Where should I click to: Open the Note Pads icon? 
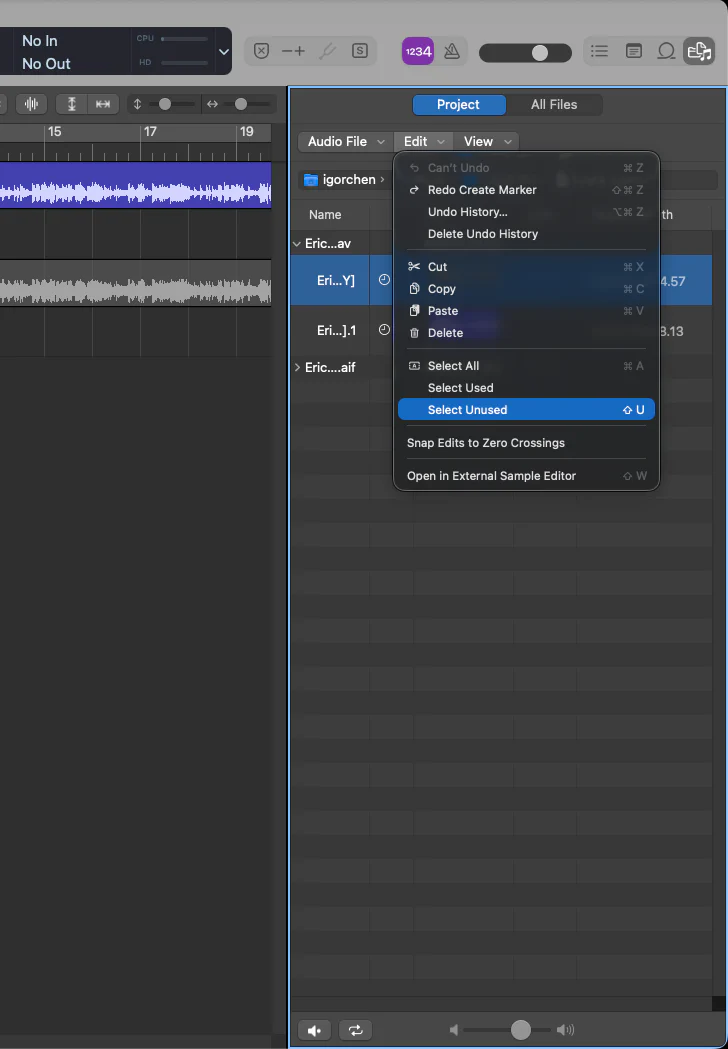(633, 52)
